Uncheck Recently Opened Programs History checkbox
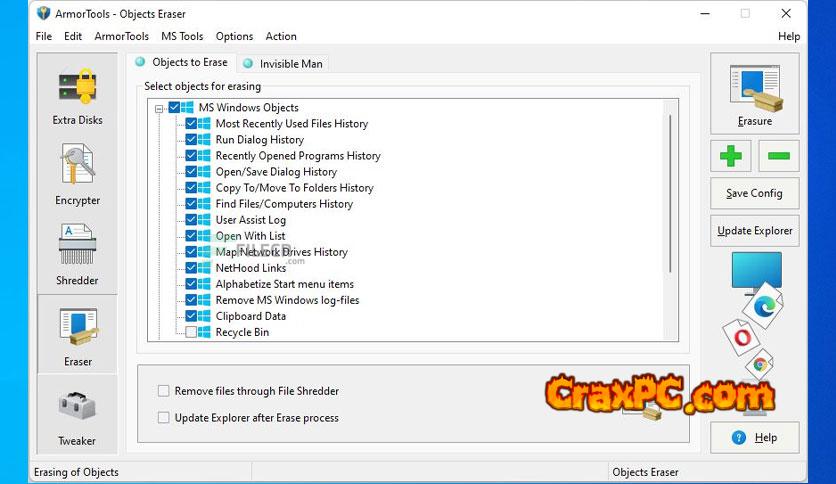836x484 pixels. tap(191, 156)
